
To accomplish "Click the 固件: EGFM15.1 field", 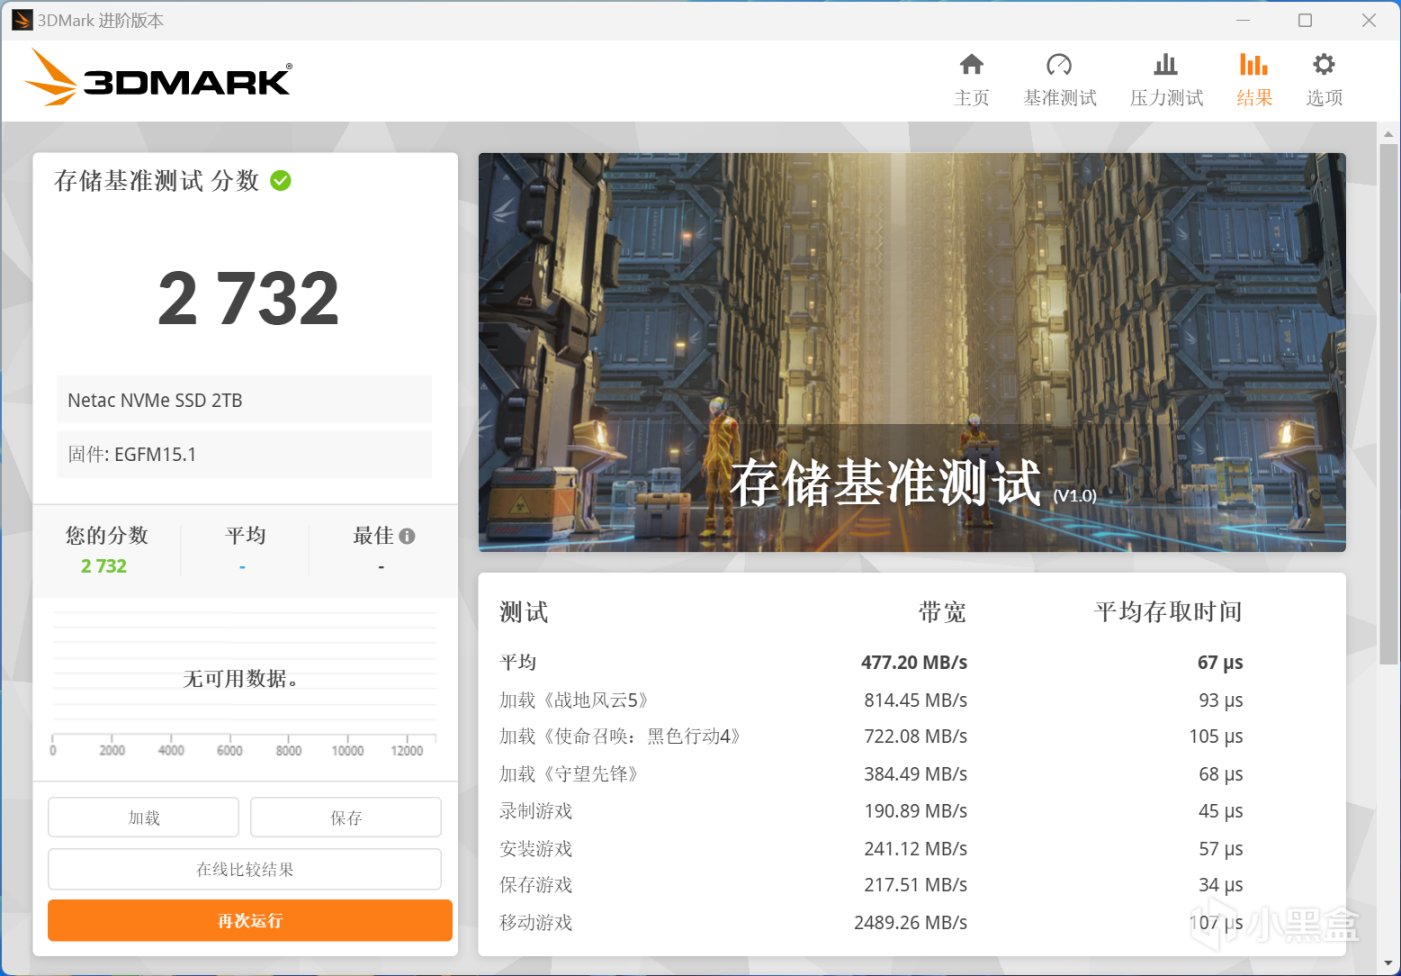I will coord(244,454).
